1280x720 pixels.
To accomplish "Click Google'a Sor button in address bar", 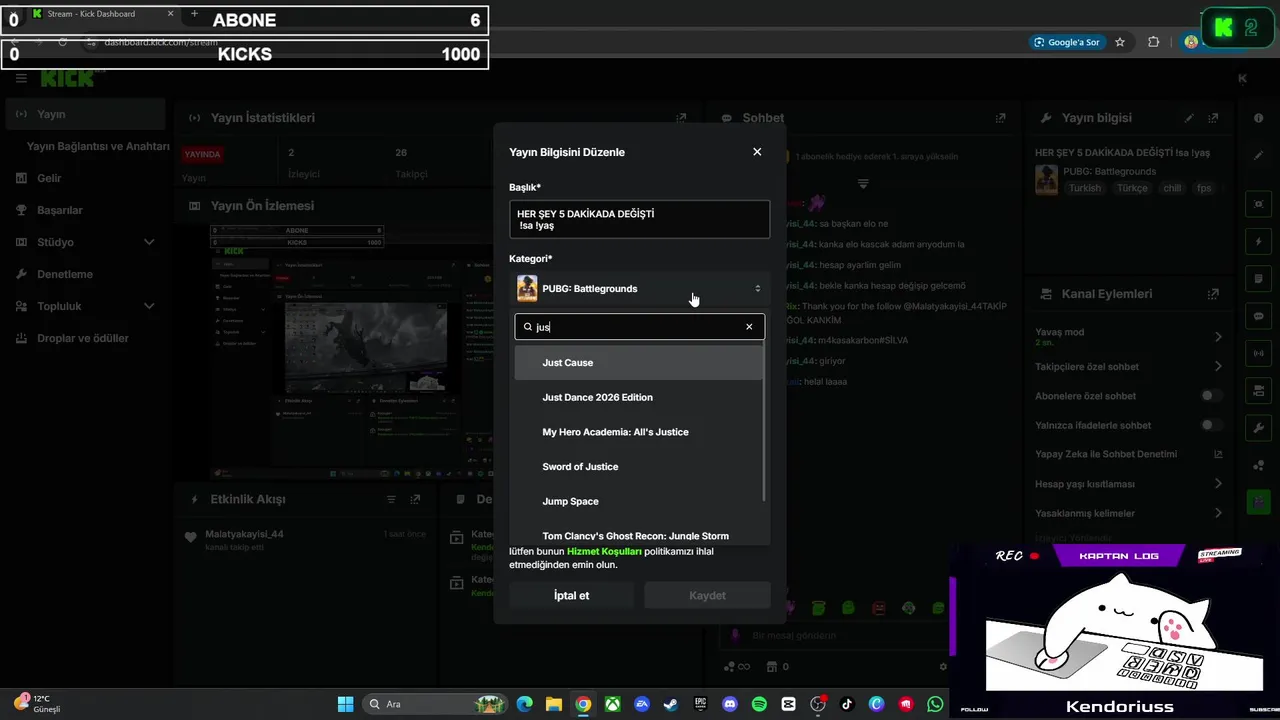I will pyautogui.click(x=1067, y=42).
